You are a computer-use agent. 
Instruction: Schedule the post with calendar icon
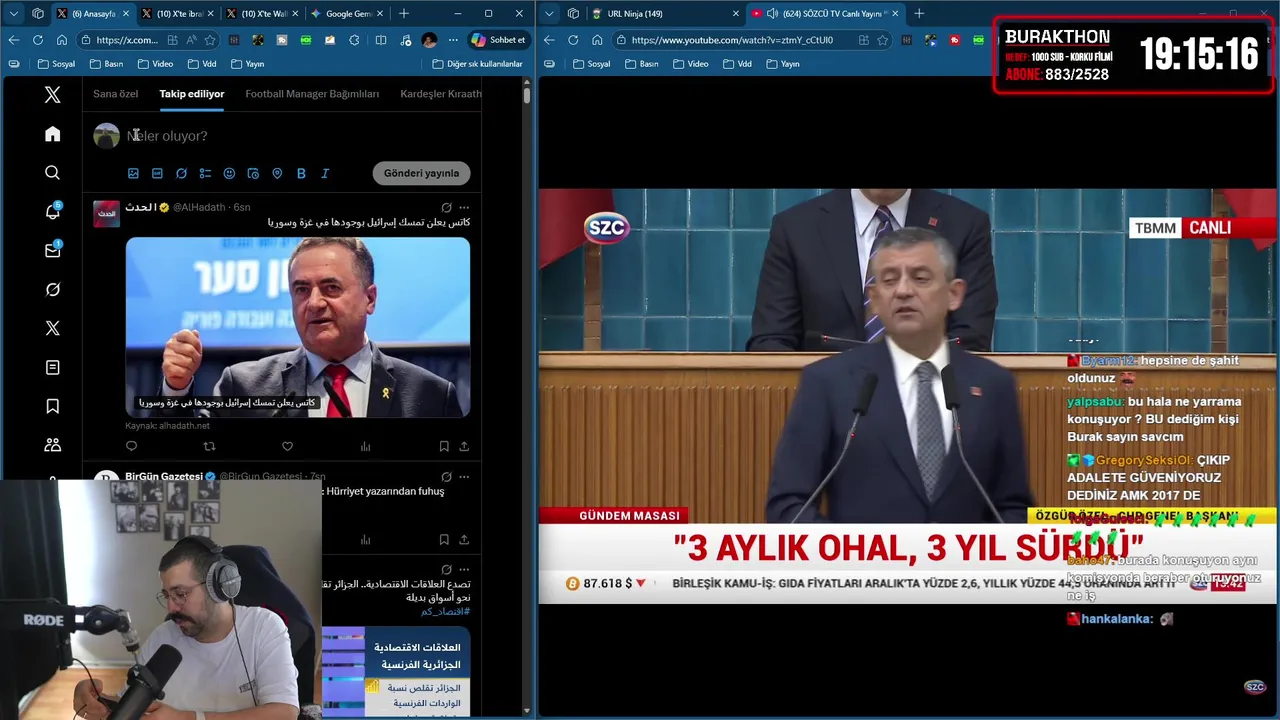pos(253,173)
